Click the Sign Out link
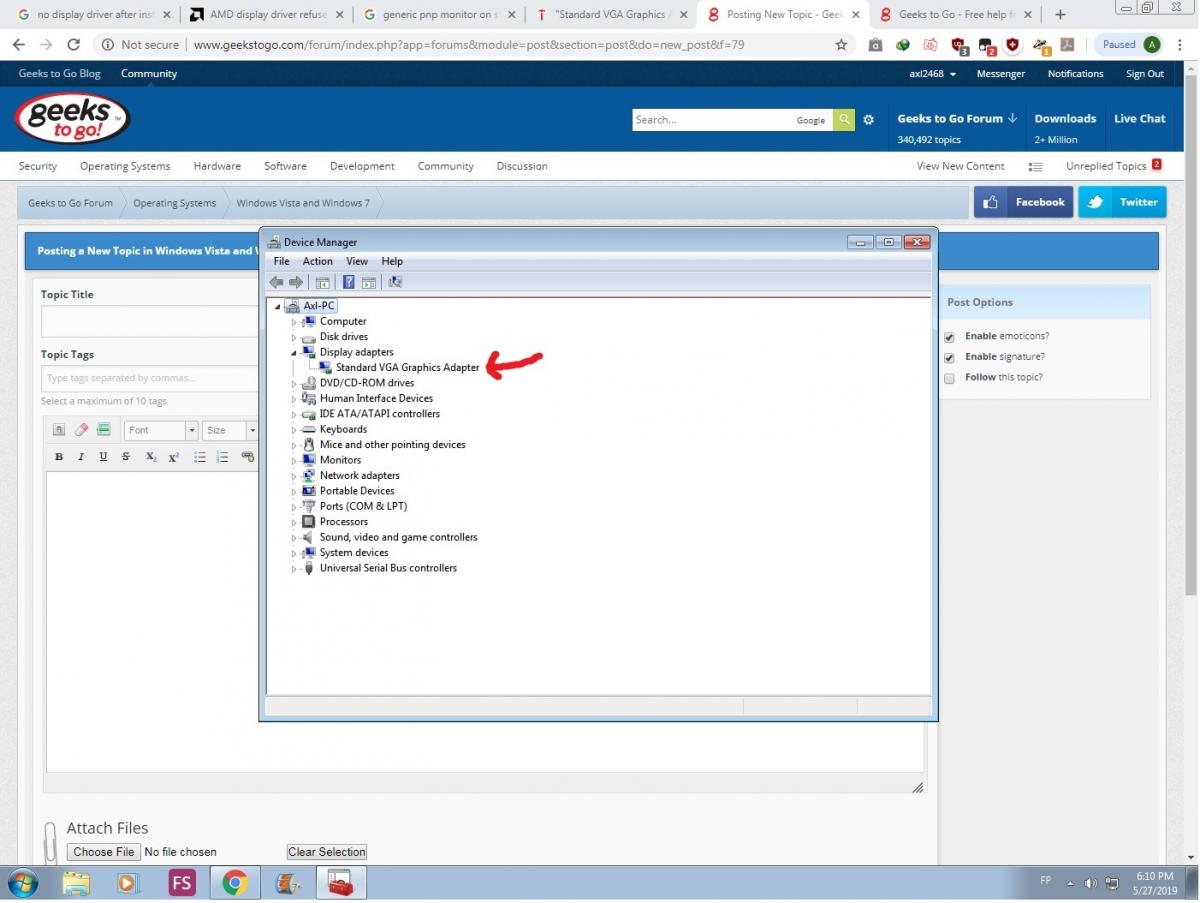 click(x=1145, y=74)
